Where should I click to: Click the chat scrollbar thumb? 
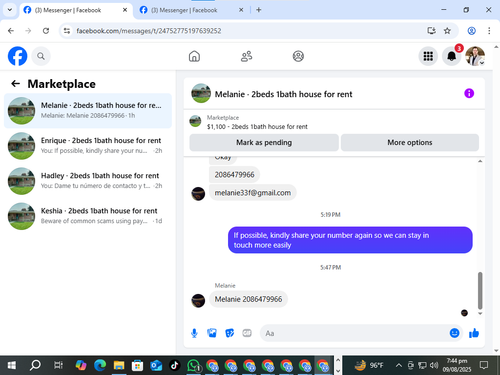(480, 290)
